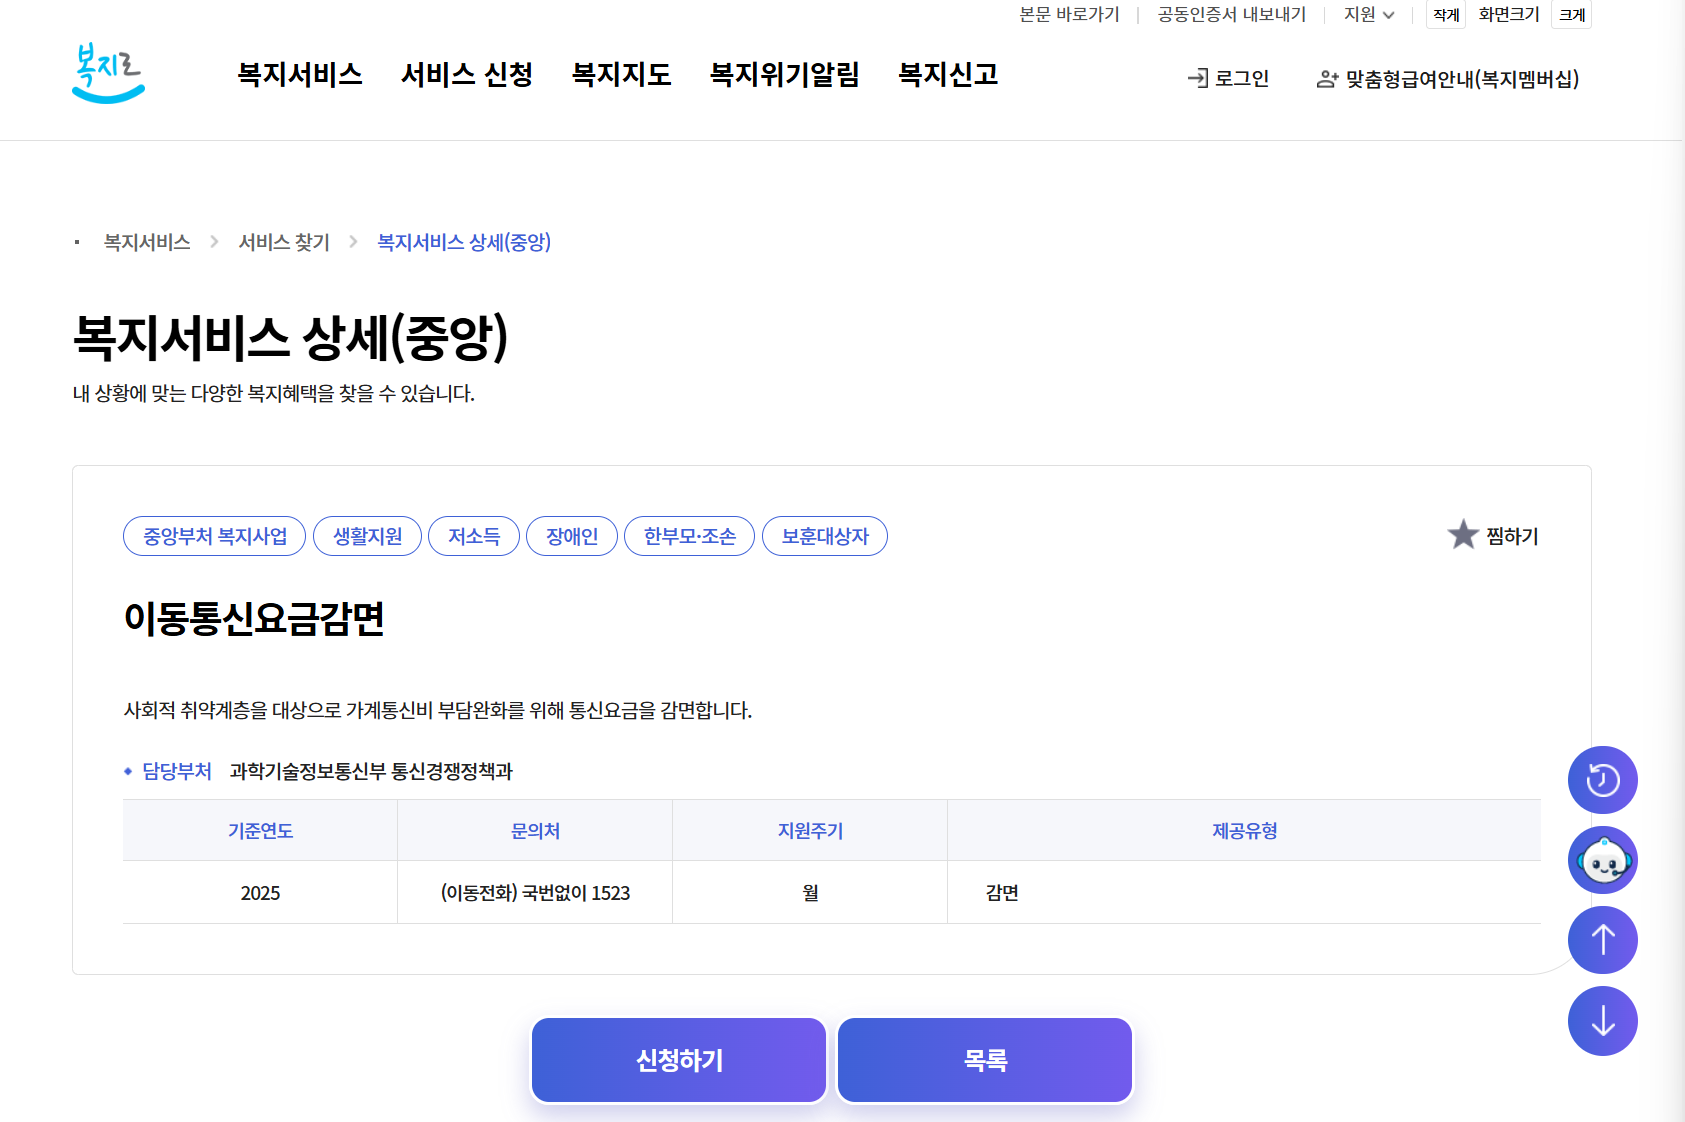Expand the 지원 dropdown

(x=1369, y=14)
